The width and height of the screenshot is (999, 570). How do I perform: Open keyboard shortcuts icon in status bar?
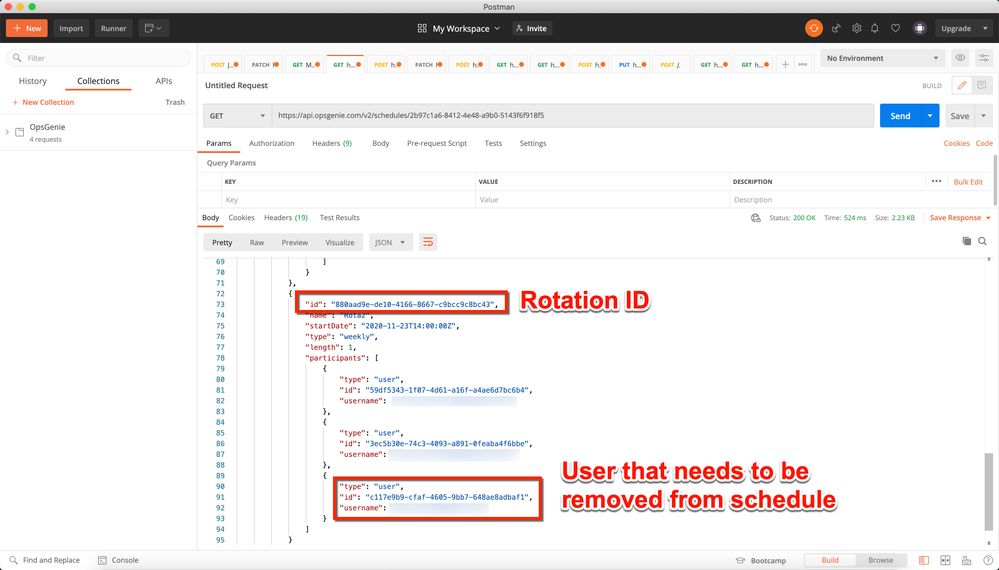[x=967, y=560]
